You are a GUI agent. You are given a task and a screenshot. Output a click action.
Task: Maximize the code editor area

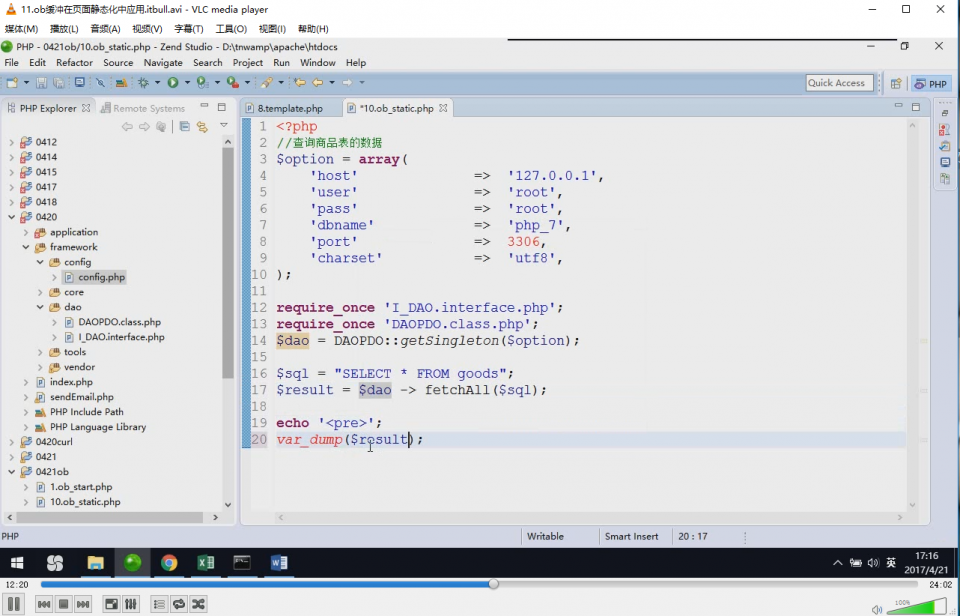point(916,107)
